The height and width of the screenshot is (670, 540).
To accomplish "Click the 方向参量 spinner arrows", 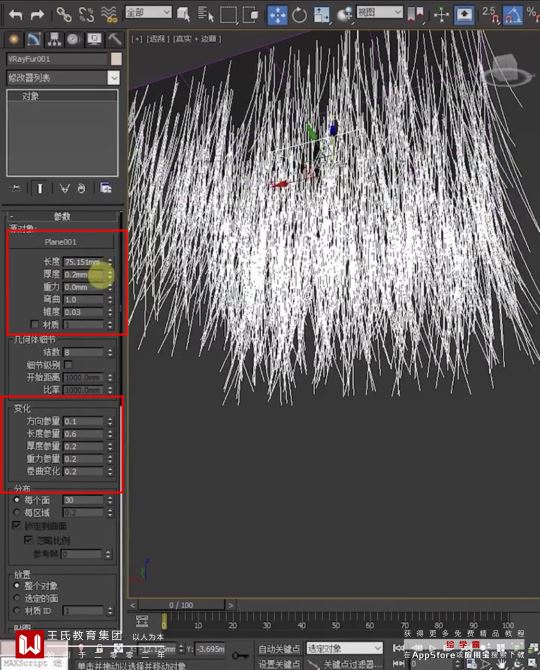I will pyautogui.click(x=110, y=421).
